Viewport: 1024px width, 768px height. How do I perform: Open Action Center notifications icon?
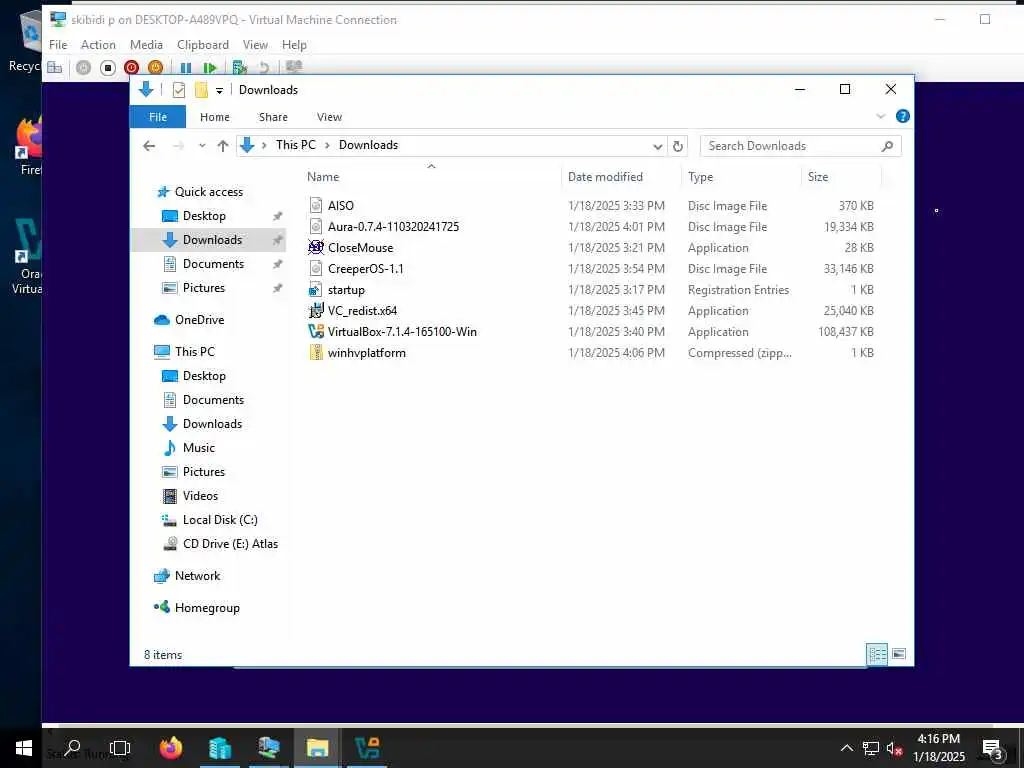click(x=992, y=748)
